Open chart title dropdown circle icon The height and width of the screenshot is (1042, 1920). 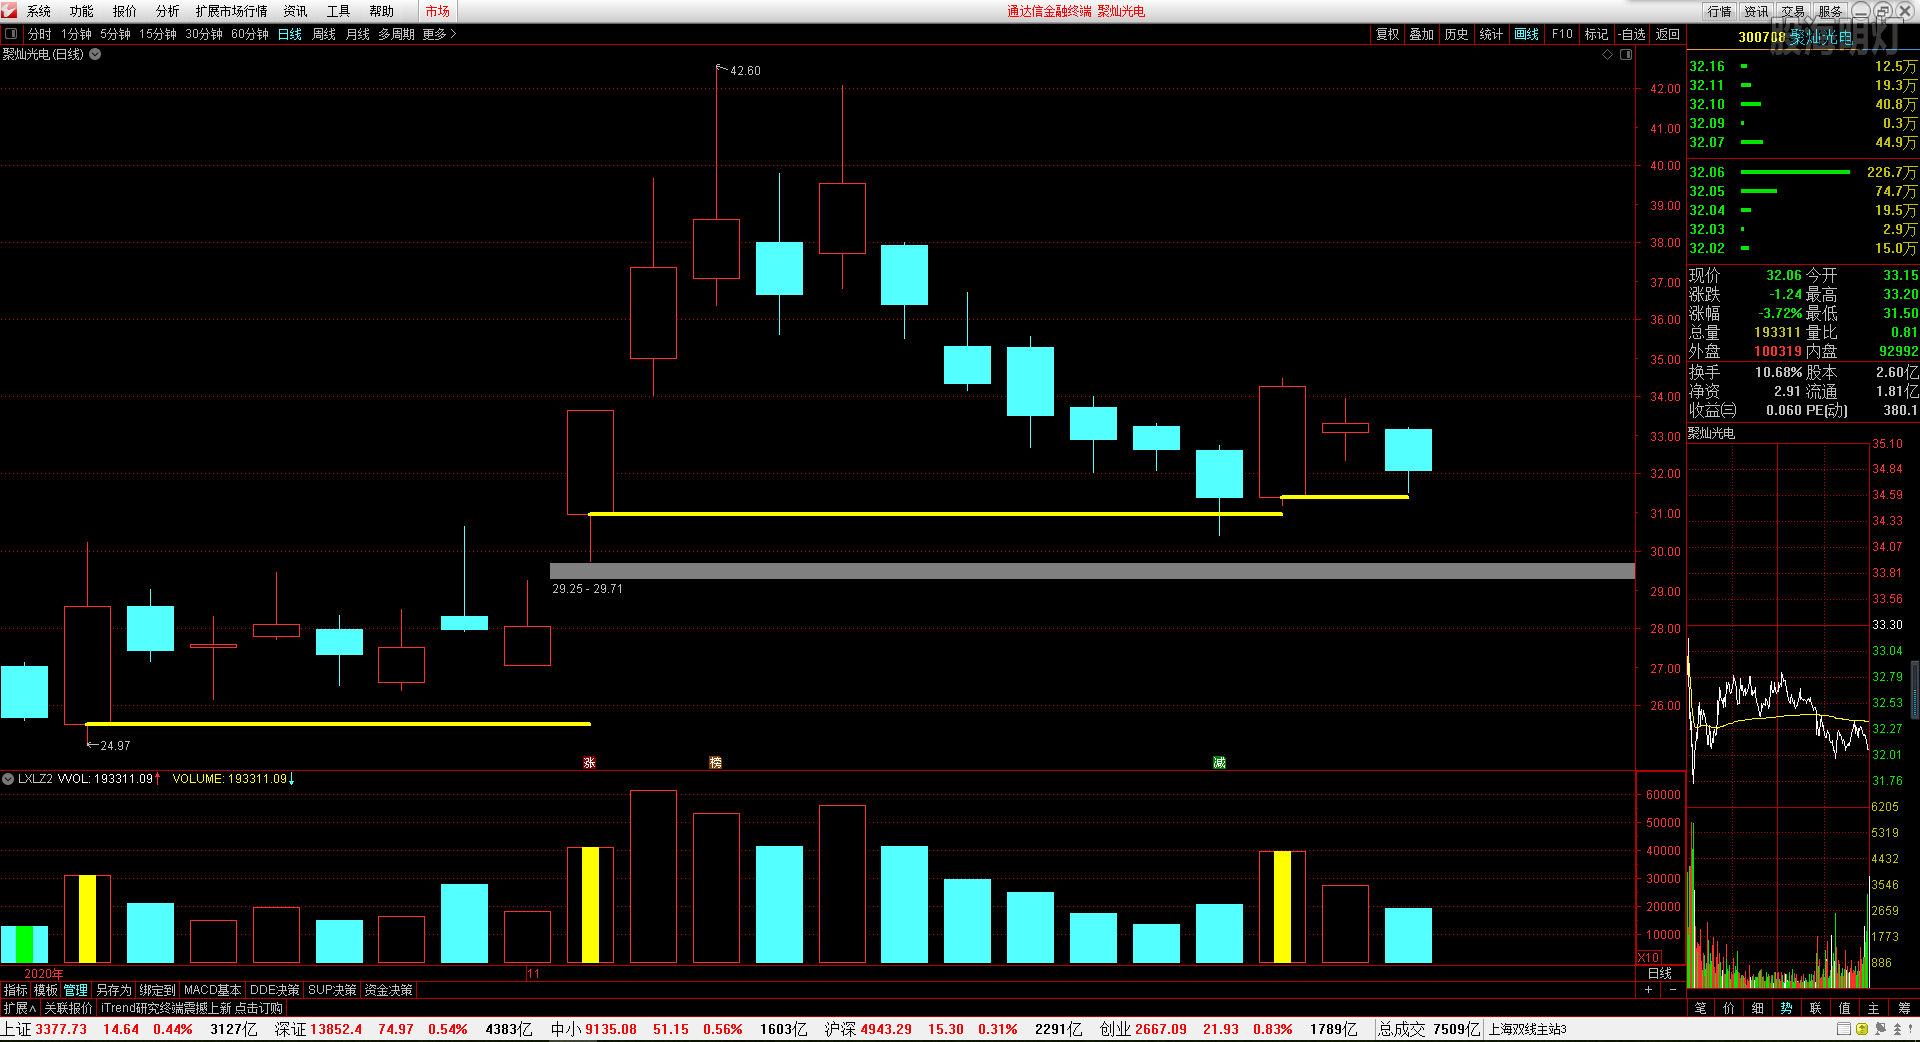[96, 54]
